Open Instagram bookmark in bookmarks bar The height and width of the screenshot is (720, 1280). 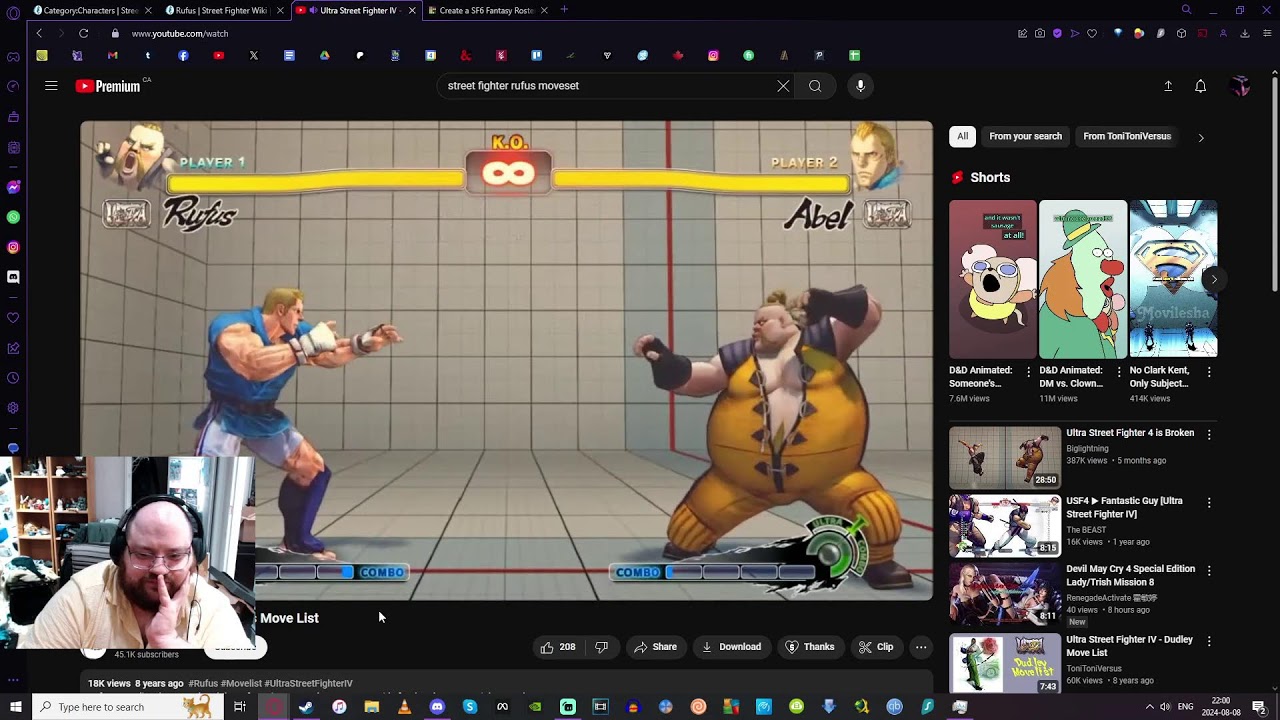tap(713, 56)
